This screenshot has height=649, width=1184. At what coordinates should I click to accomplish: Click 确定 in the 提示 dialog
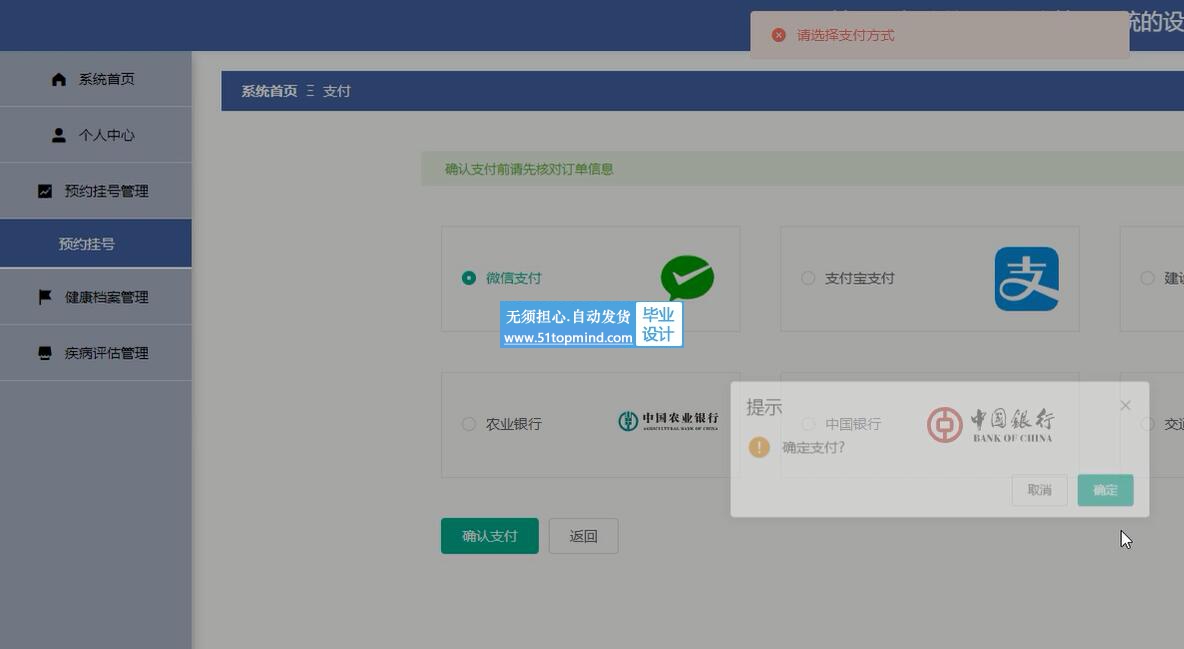[1105, 490]
